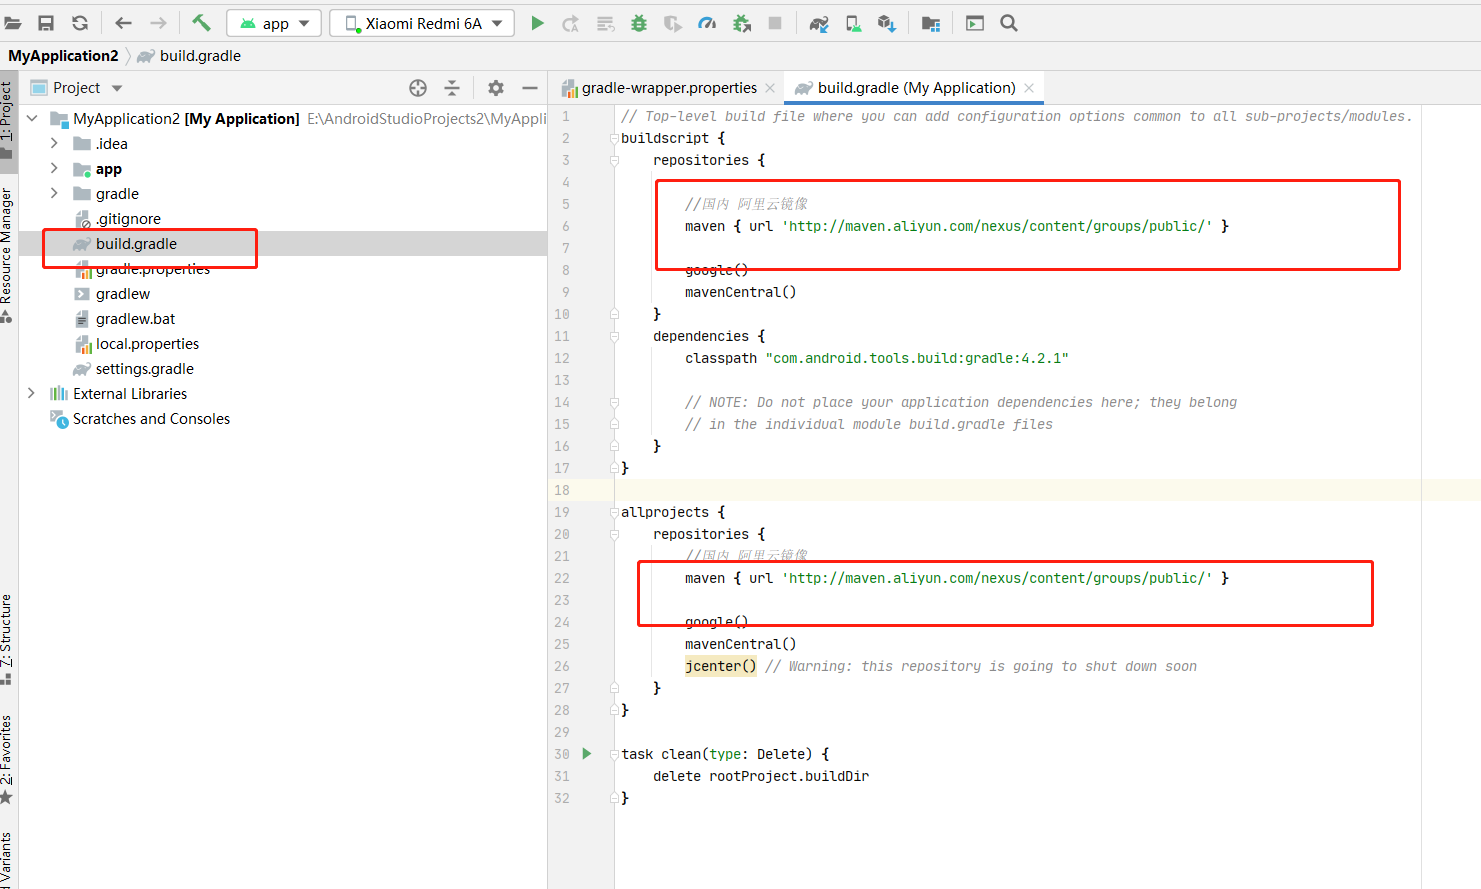
Task: Click the green Run app button
Action: coord(537,23)
